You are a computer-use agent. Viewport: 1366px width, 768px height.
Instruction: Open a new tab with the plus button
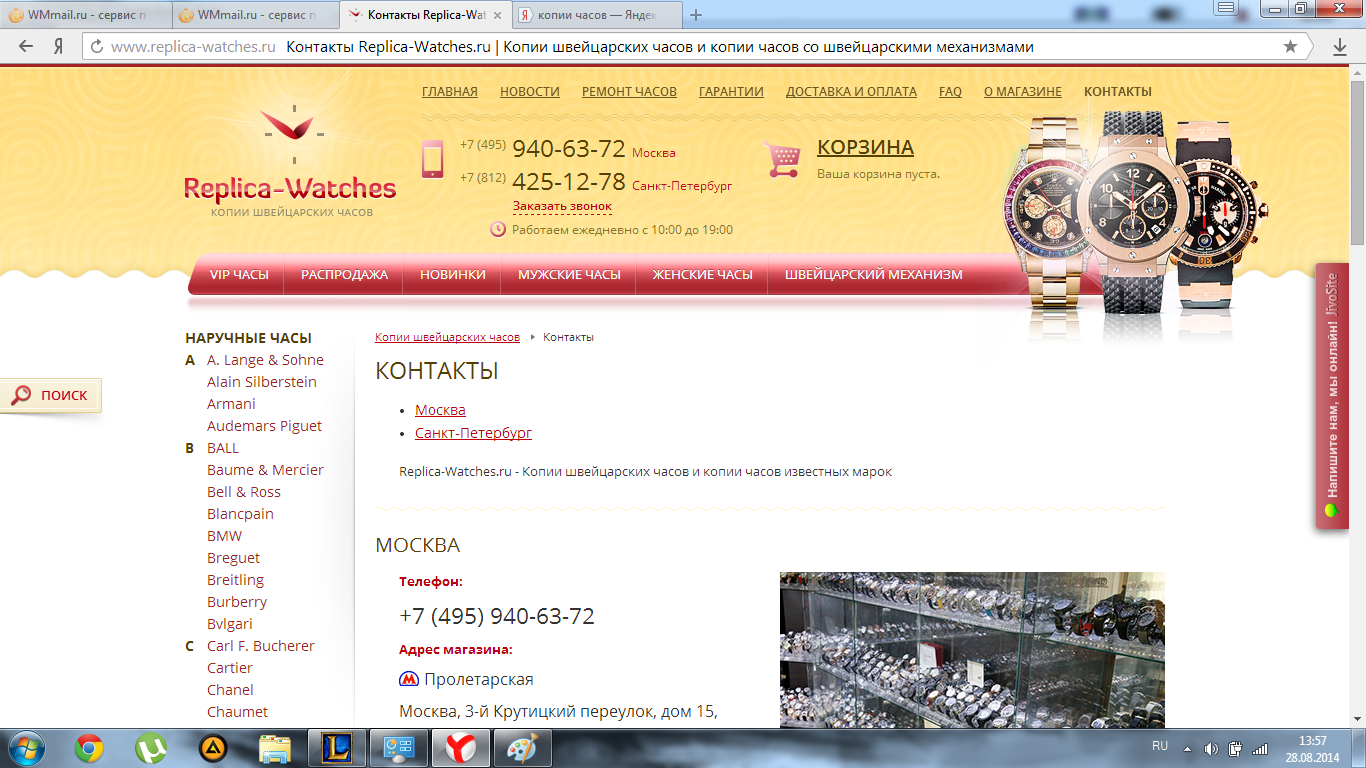697,15
